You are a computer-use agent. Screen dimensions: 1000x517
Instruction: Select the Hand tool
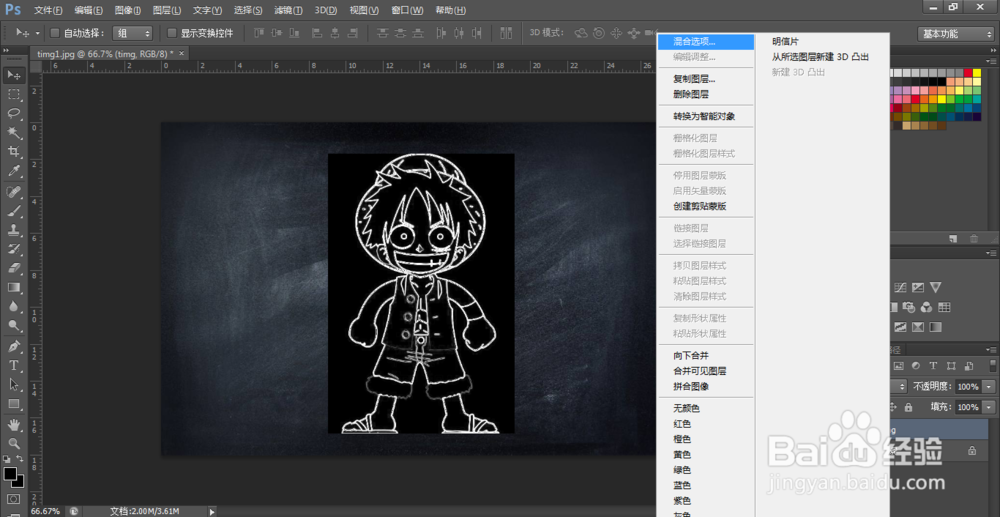pyautogui.click(x=14, y=425)
